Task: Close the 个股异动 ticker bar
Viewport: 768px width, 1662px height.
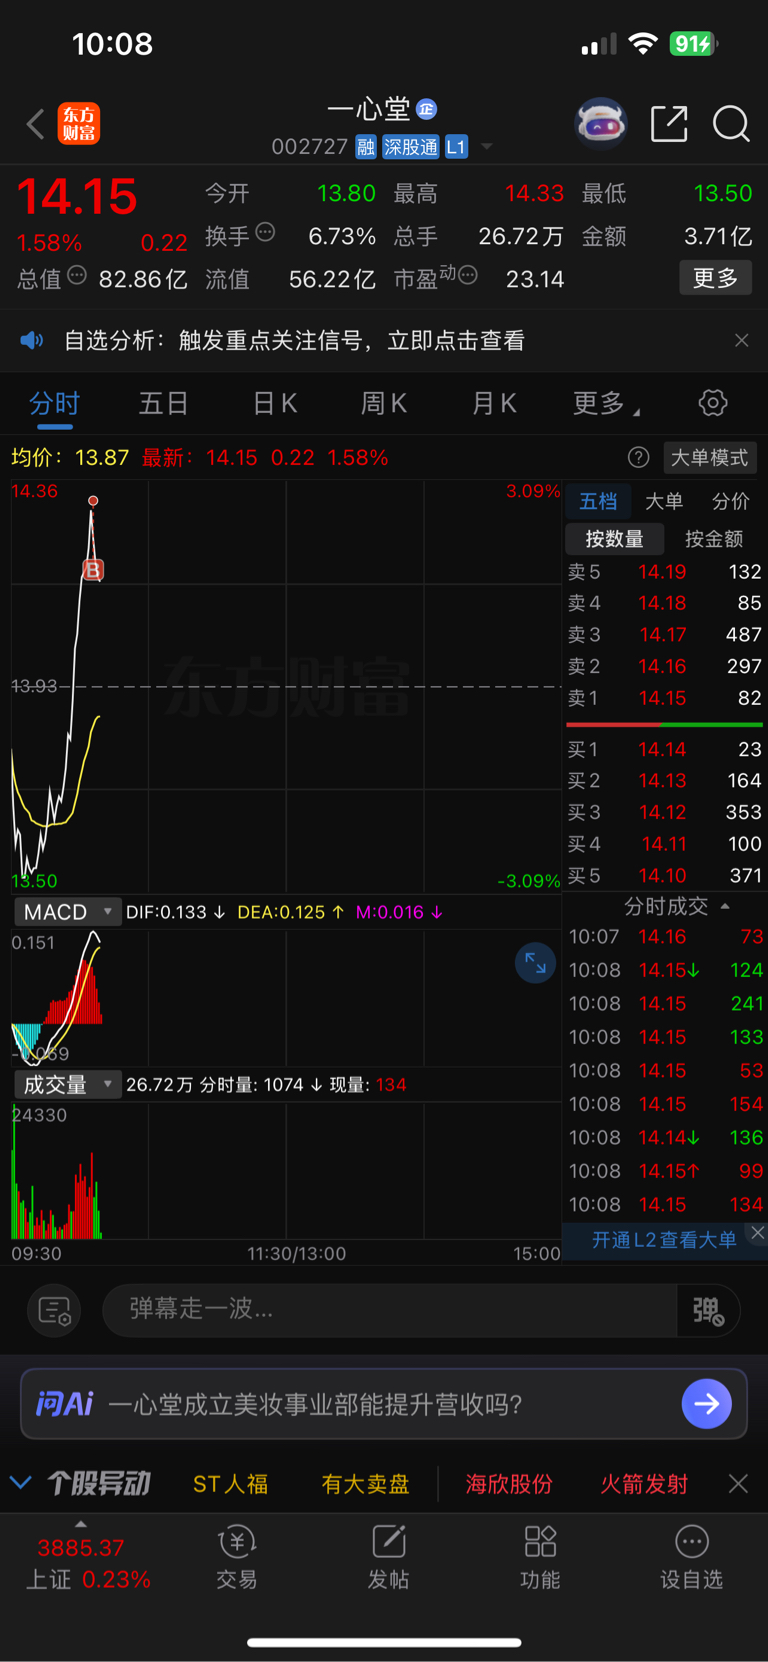Action: point(738,1484)
